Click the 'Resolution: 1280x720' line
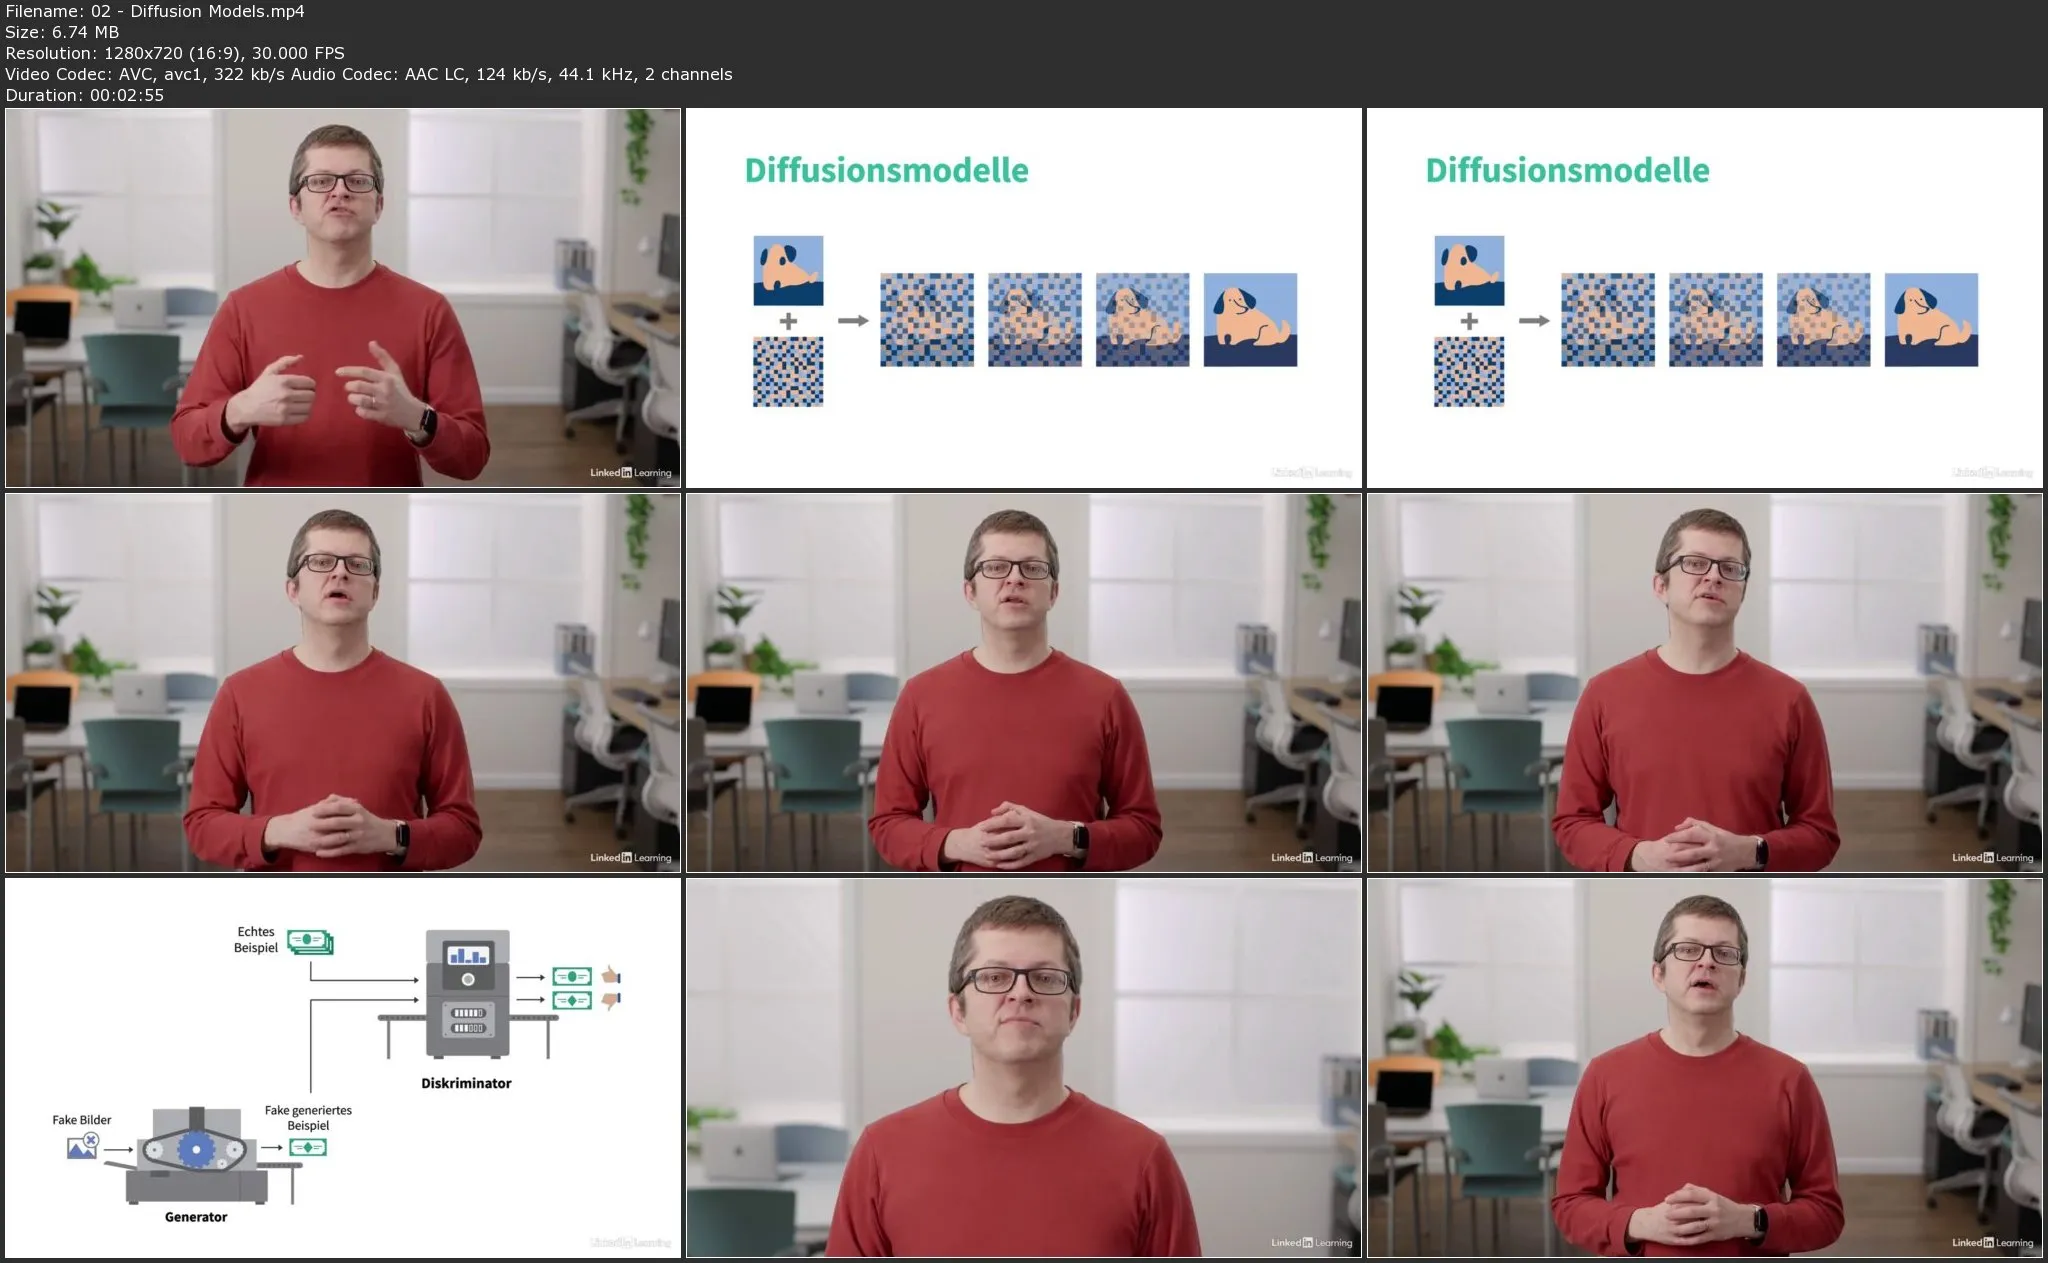 175,53
